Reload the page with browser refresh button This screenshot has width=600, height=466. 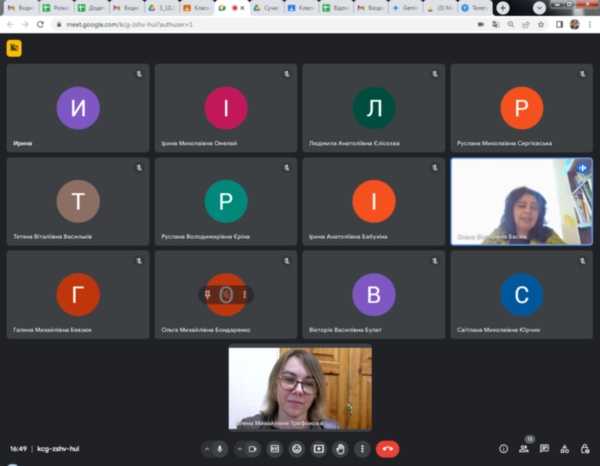tap(39, 23)
